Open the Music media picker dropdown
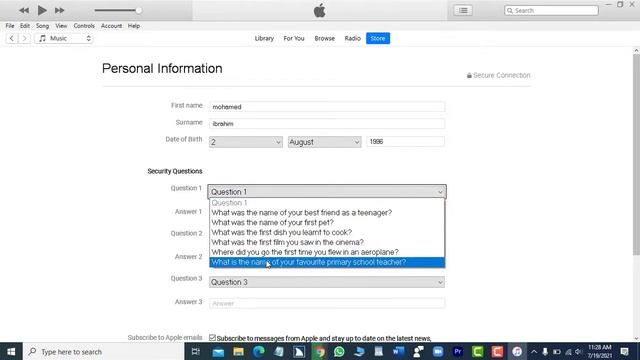This screenshot has height=360, width=640. (x=64, y=38)
